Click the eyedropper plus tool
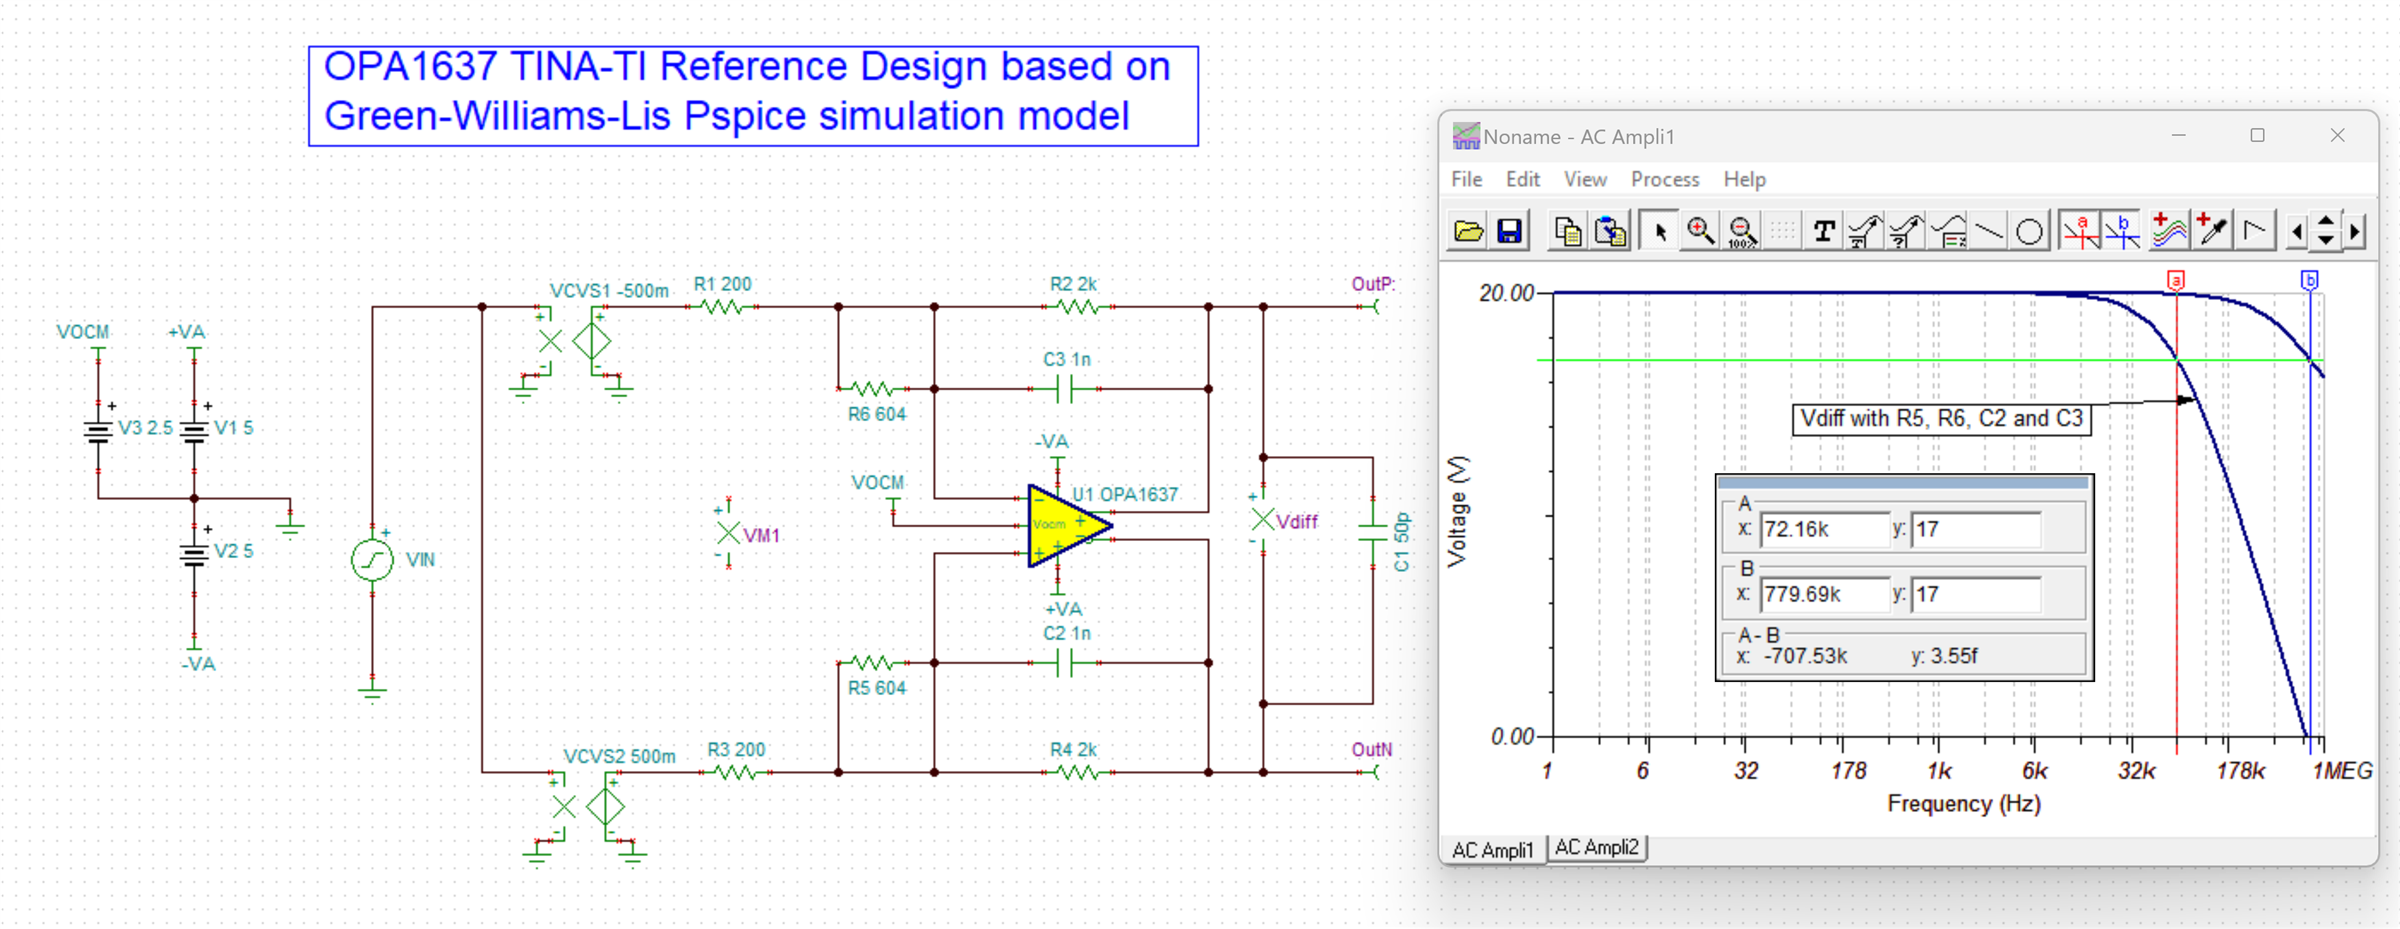This screenshot has height=929, width=2400. pos(2213,231)
